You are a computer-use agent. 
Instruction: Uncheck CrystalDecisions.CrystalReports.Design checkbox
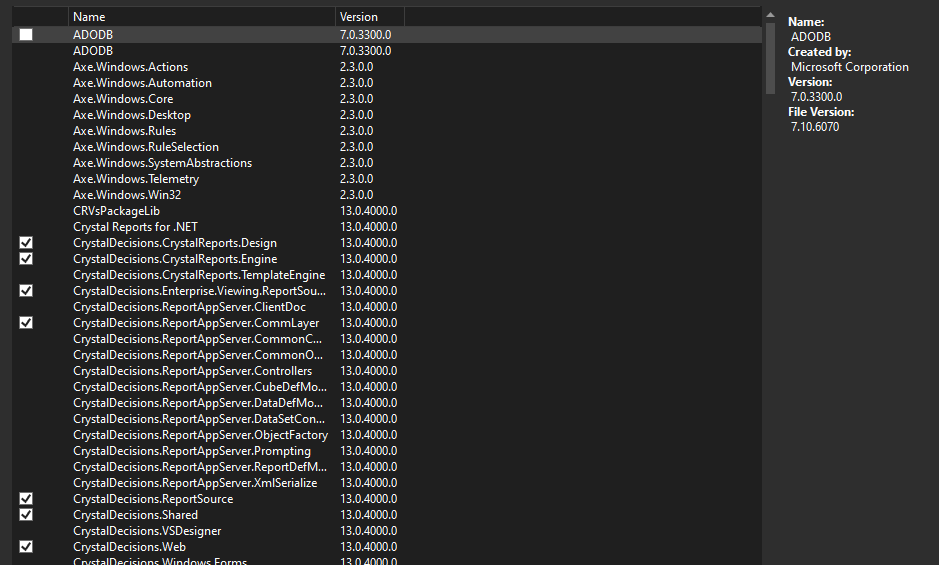[x=26, y=243]
